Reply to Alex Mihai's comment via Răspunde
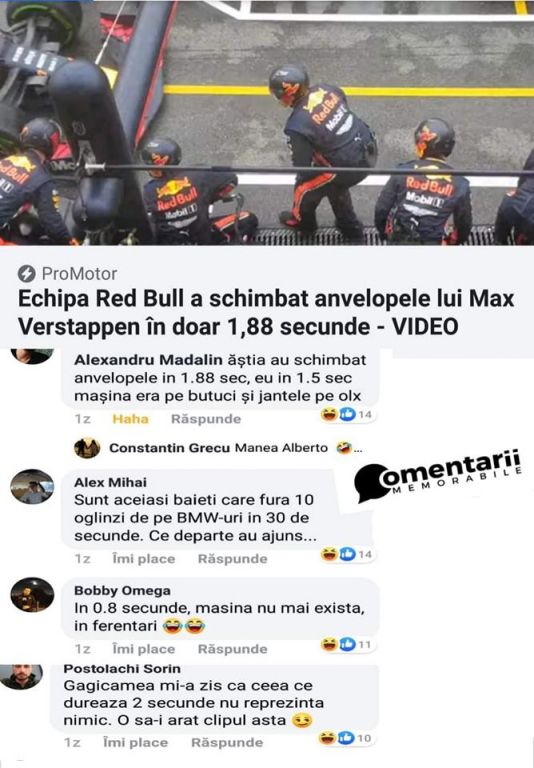Image resolution: width=534 pixels, height=768 pixels. coord(233,559)
